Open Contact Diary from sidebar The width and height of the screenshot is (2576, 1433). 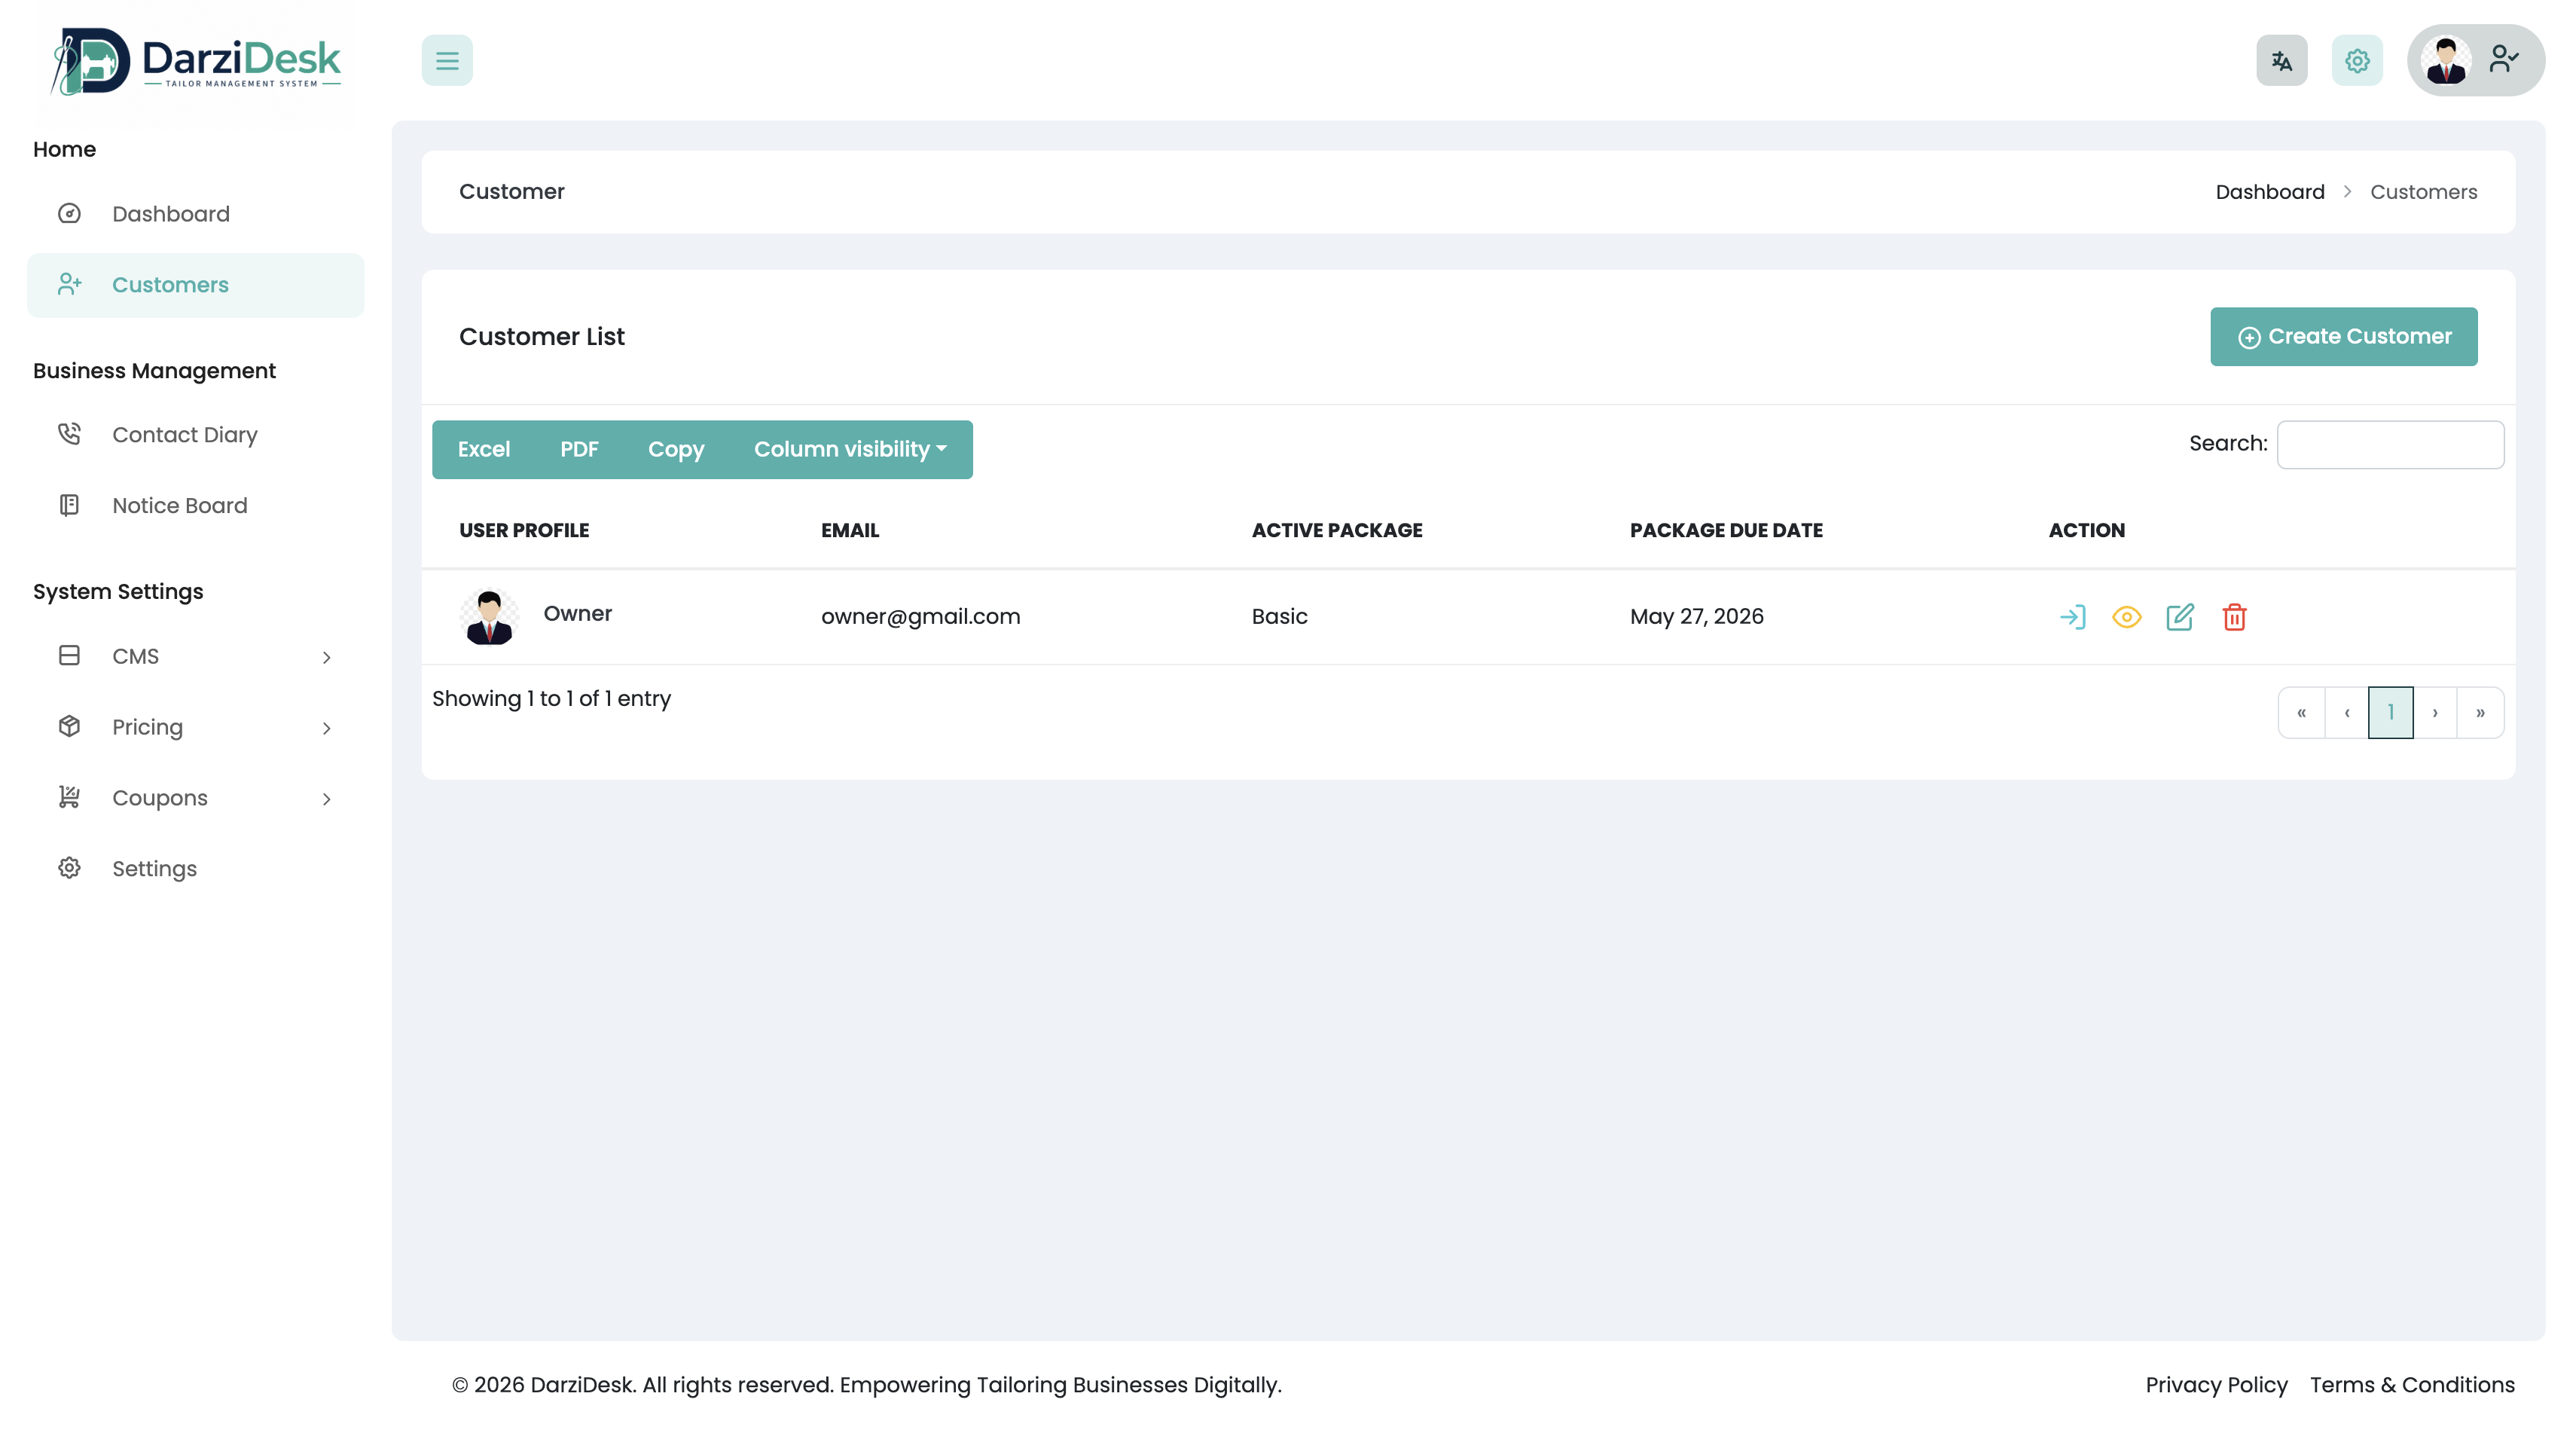185,435
